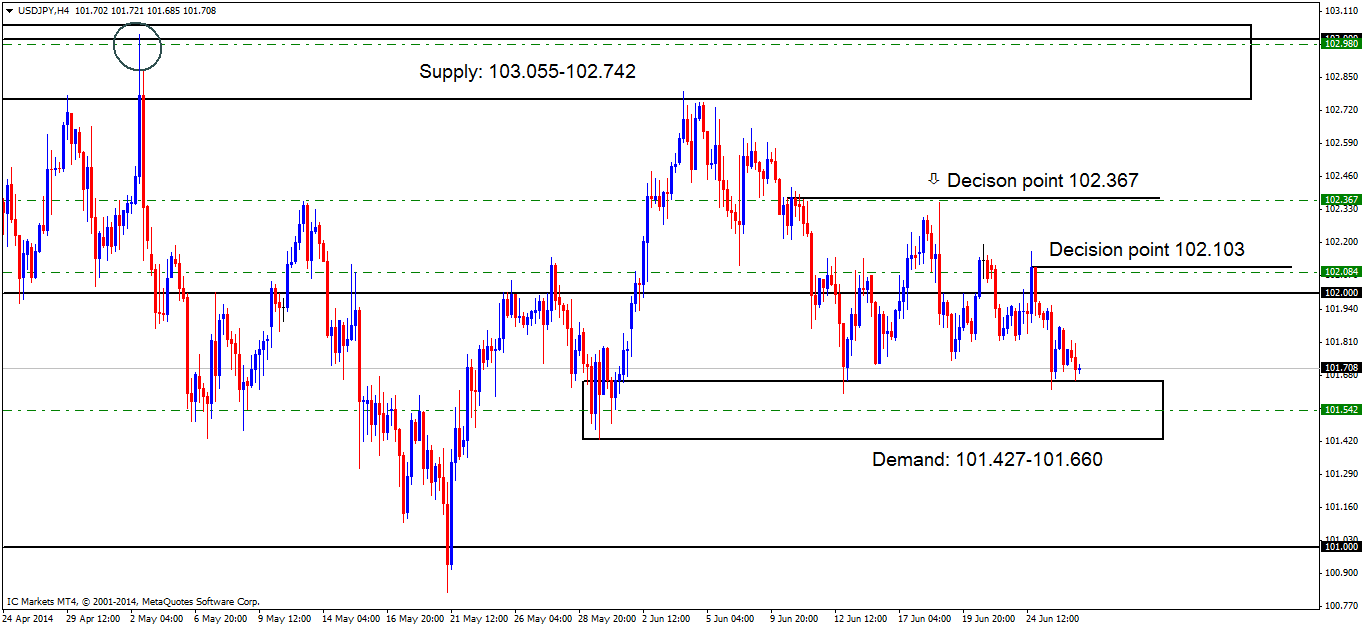The width and height of the screenshot is (1362, 627).
Task: Click the 103.110 value on price axis
Action: 1340,10
